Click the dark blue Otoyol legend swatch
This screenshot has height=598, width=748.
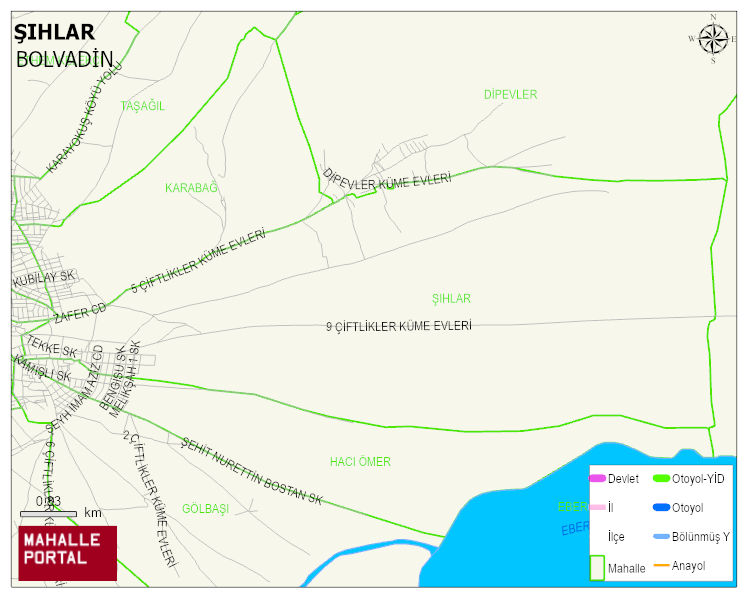click(x=660, y=507)
